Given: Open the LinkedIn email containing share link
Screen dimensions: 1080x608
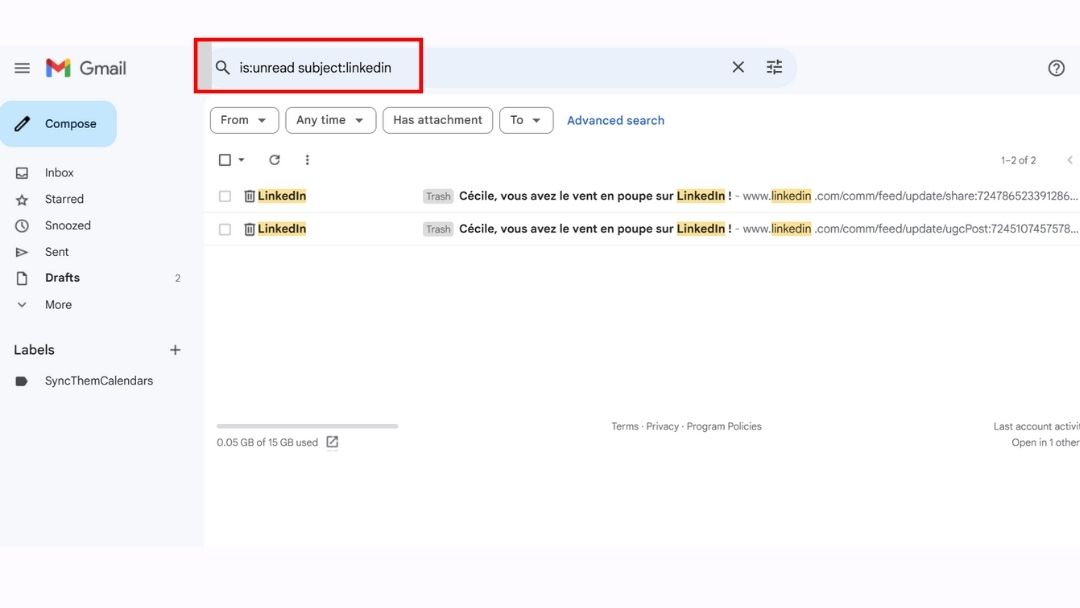Looking at the screenshot, I should tap(642, 196).
